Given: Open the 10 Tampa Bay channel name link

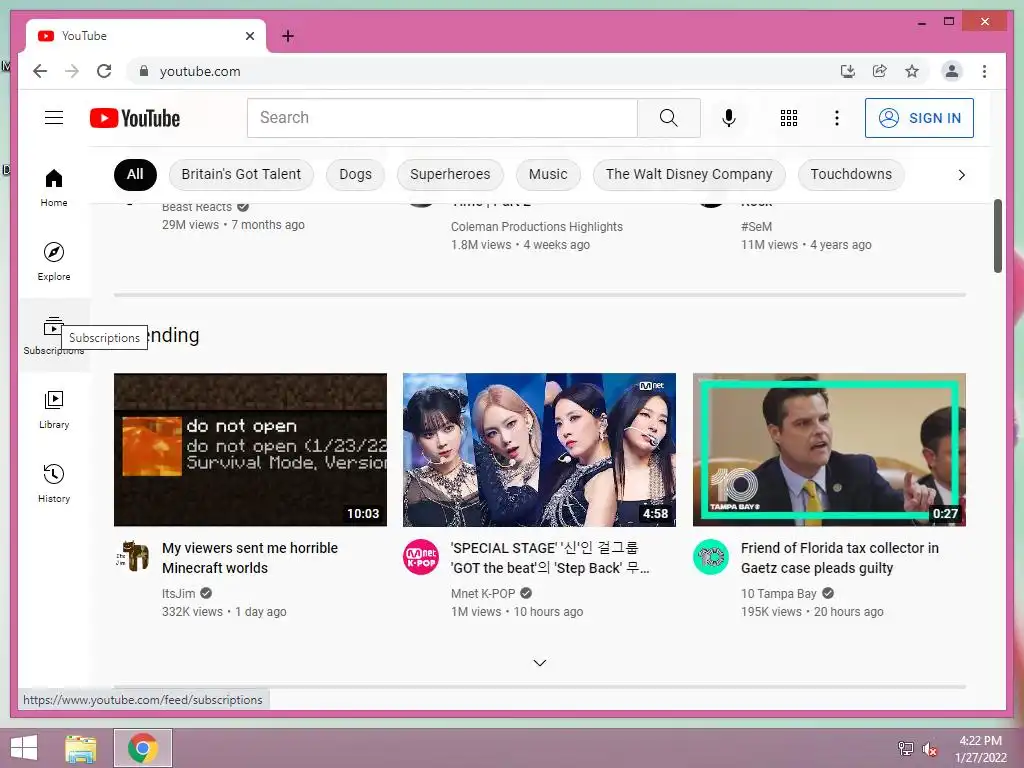Looking at the screenshot, I should point(778,594).
